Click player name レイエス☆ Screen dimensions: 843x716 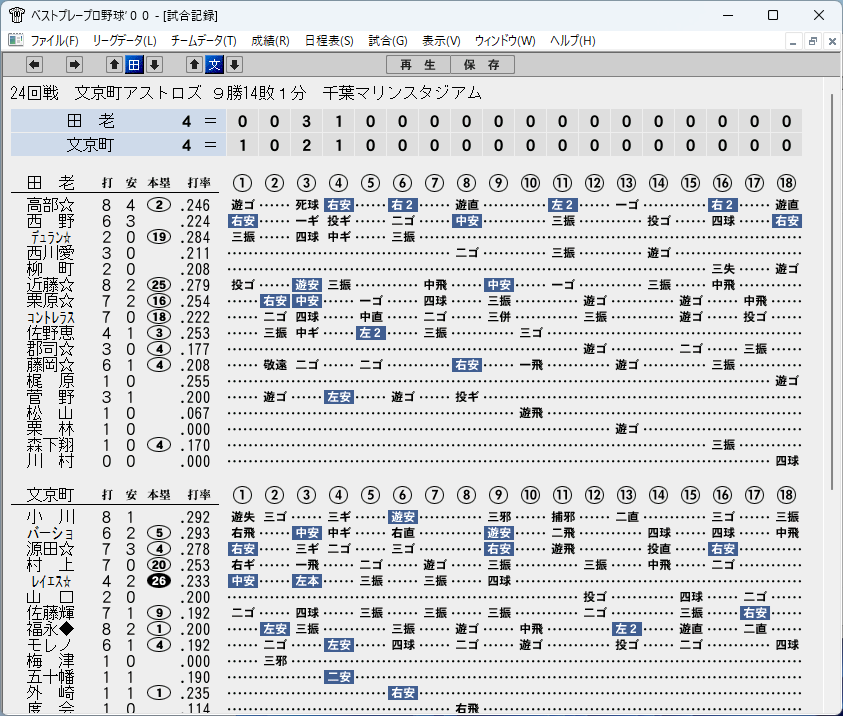(x=51, y=581)
